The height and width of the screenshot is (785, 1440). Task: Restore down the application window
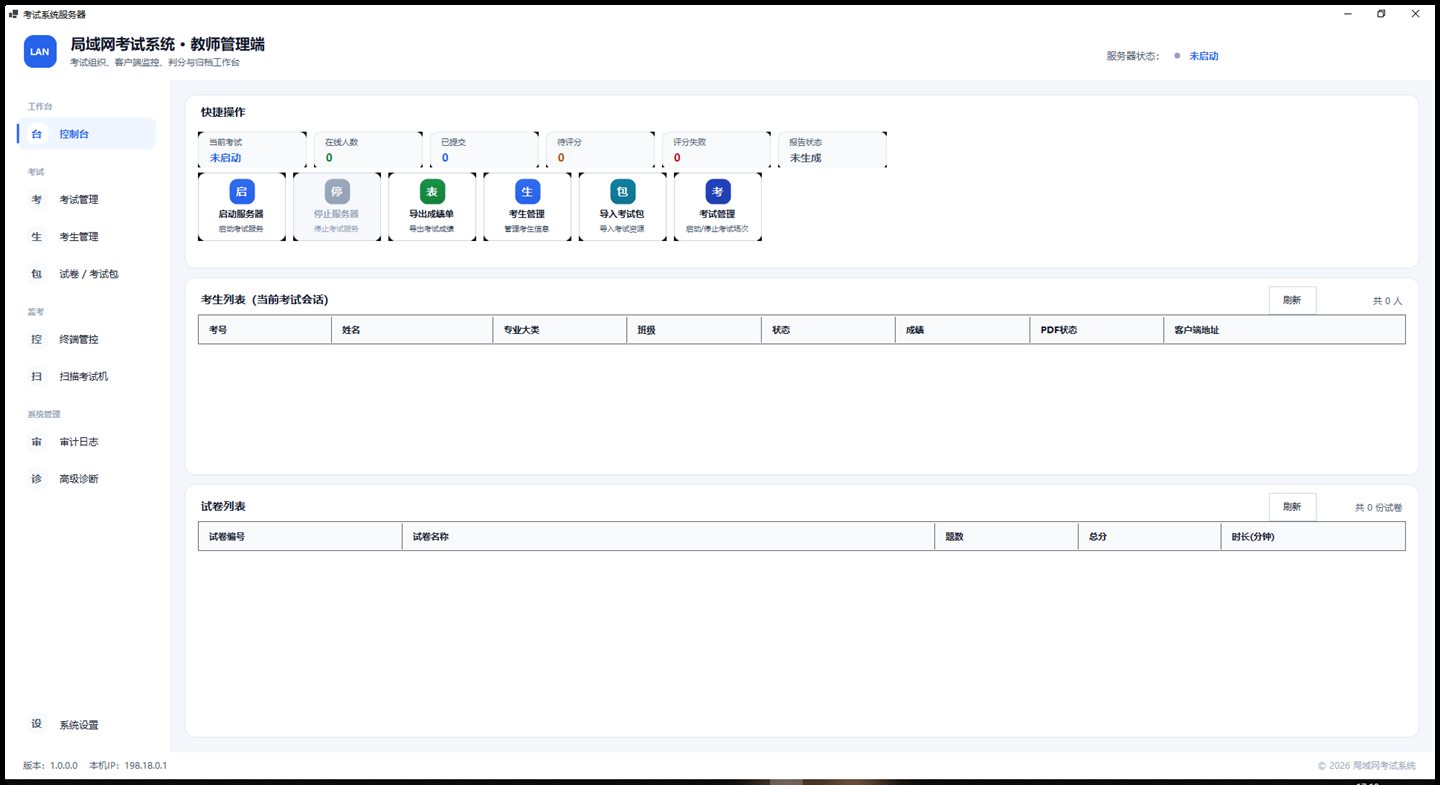1381,14
